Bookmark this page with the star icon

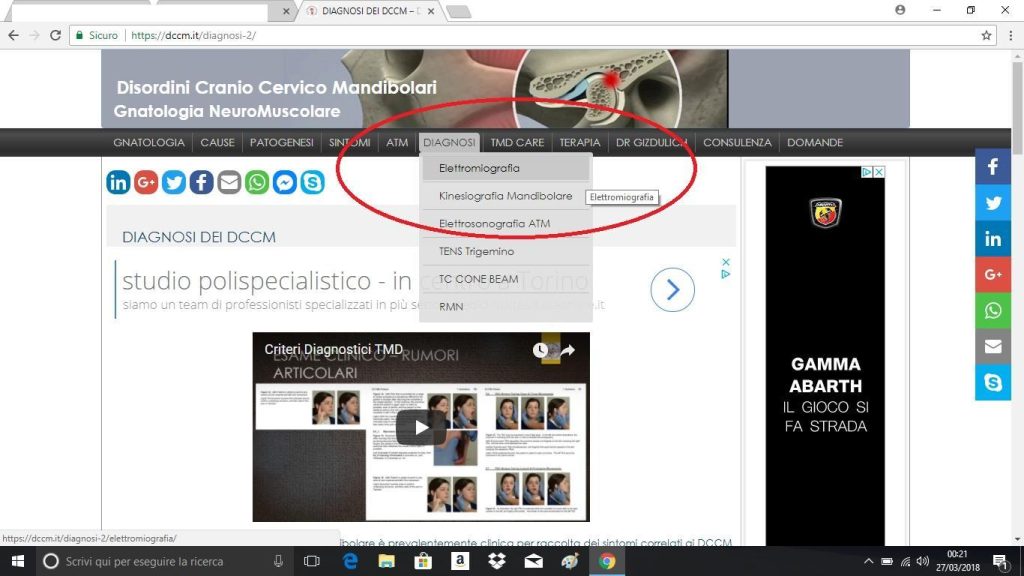tap(986, 35)
